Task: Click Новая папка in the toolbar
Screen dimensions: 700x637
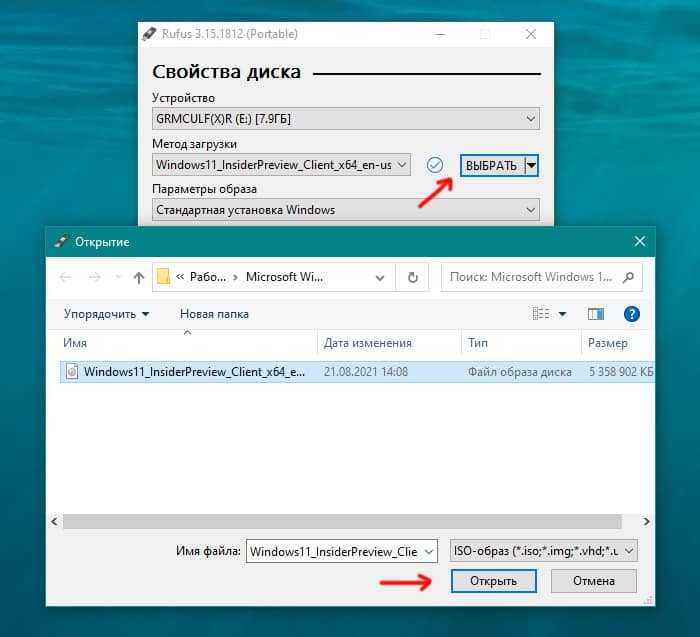Action: [x=214, y=314]
